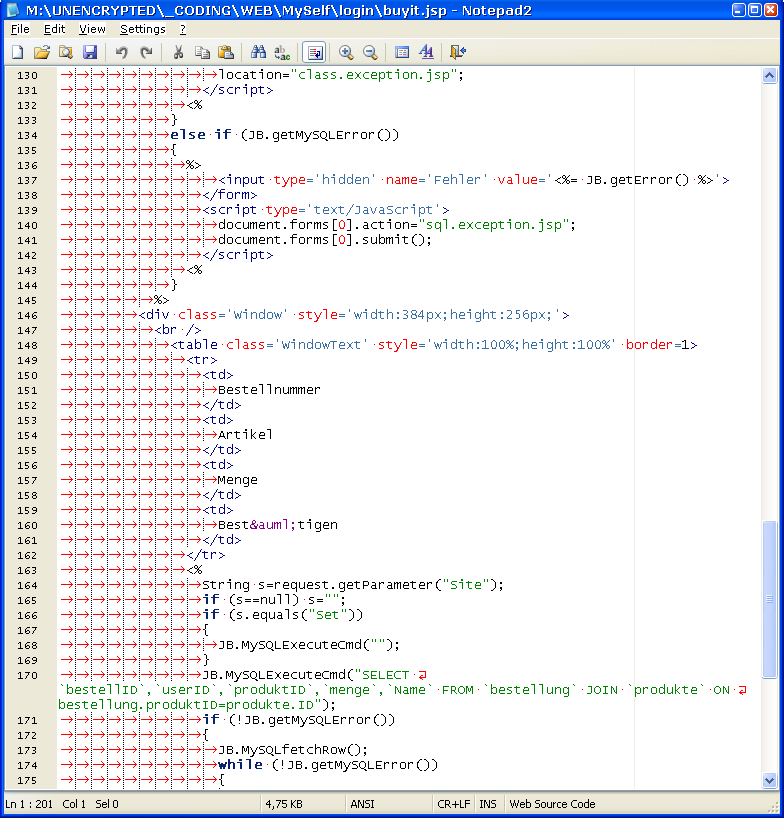
Task: Open the ? help menu
Action: pos(183,29)
